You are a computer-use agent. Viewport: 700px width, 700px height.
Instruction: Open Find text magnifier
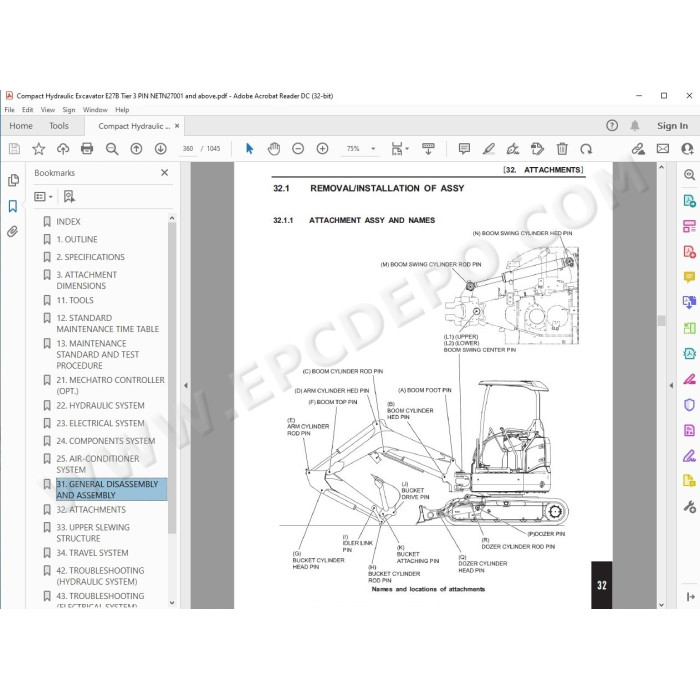112,149
